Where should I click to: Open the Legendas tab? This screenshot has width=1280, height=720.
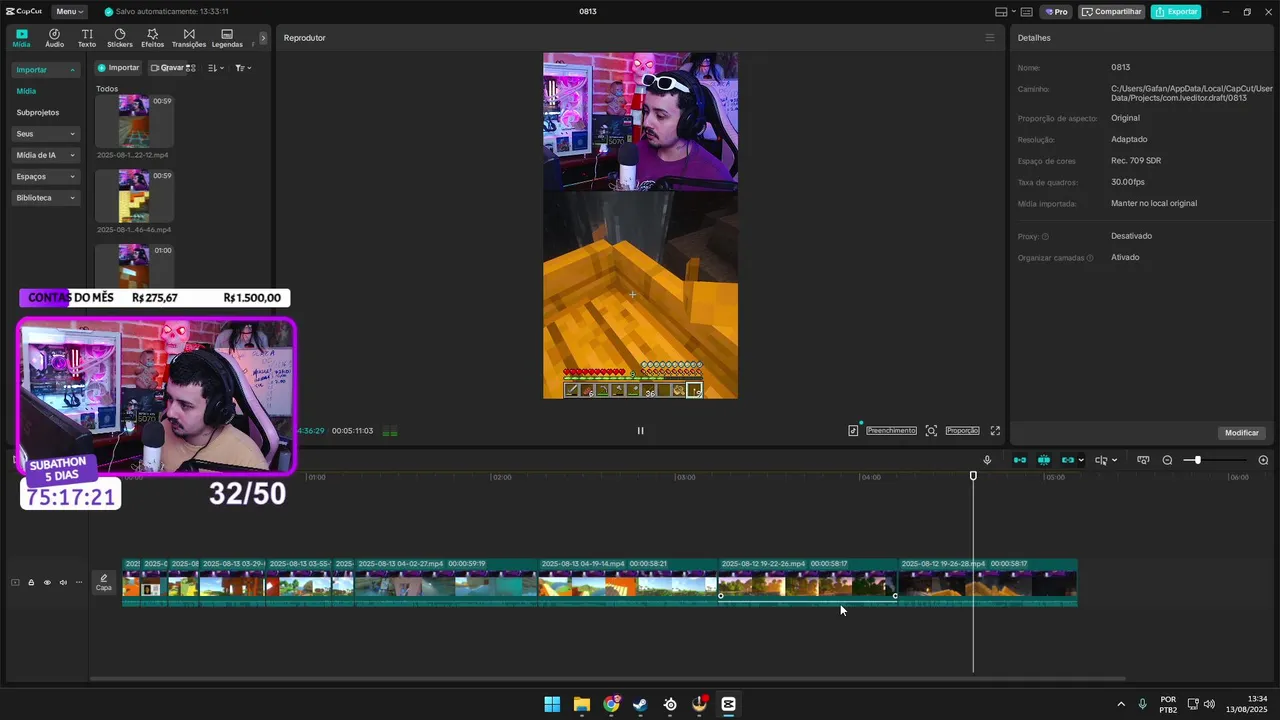[227, 38]
